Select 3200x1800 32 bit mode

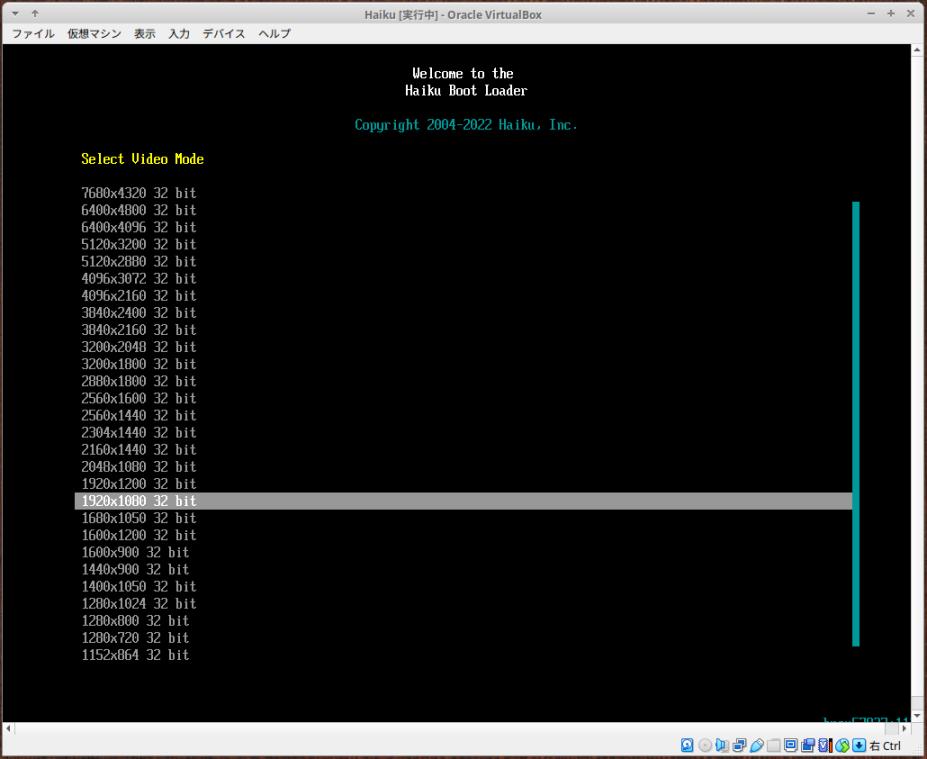pos(138,365)
